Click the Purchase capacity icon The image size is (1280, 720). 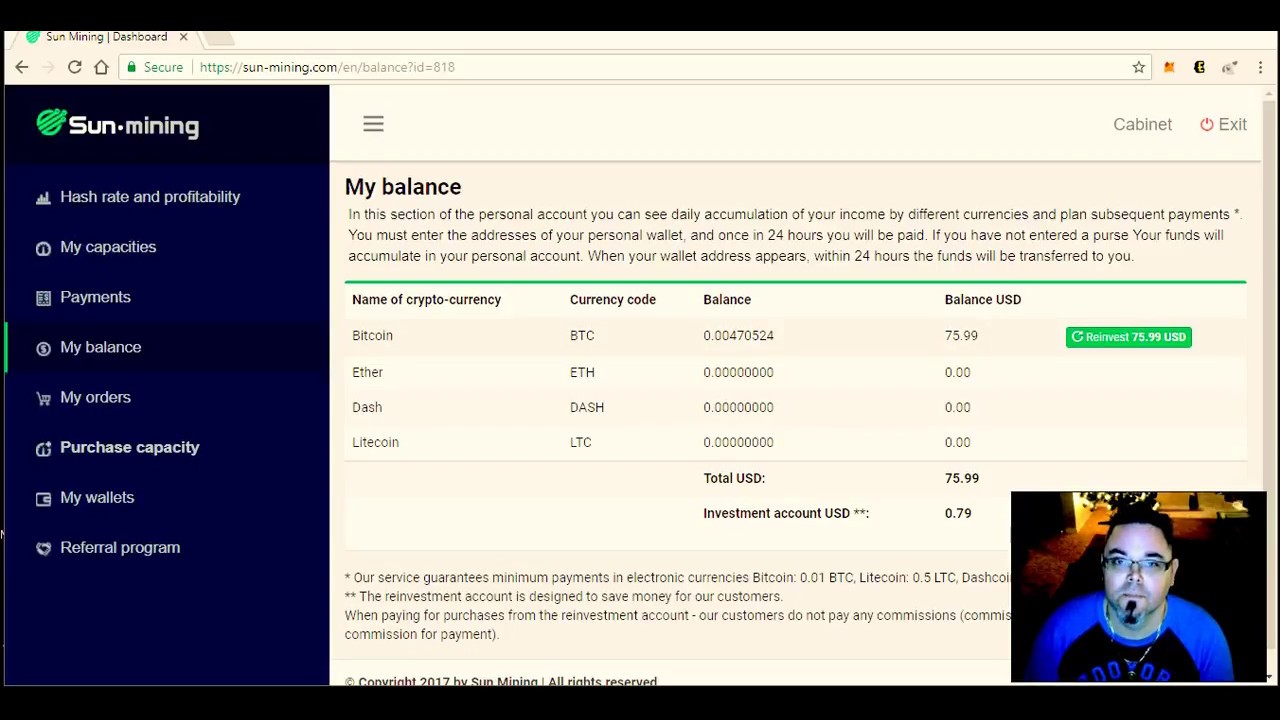[43, 448]
